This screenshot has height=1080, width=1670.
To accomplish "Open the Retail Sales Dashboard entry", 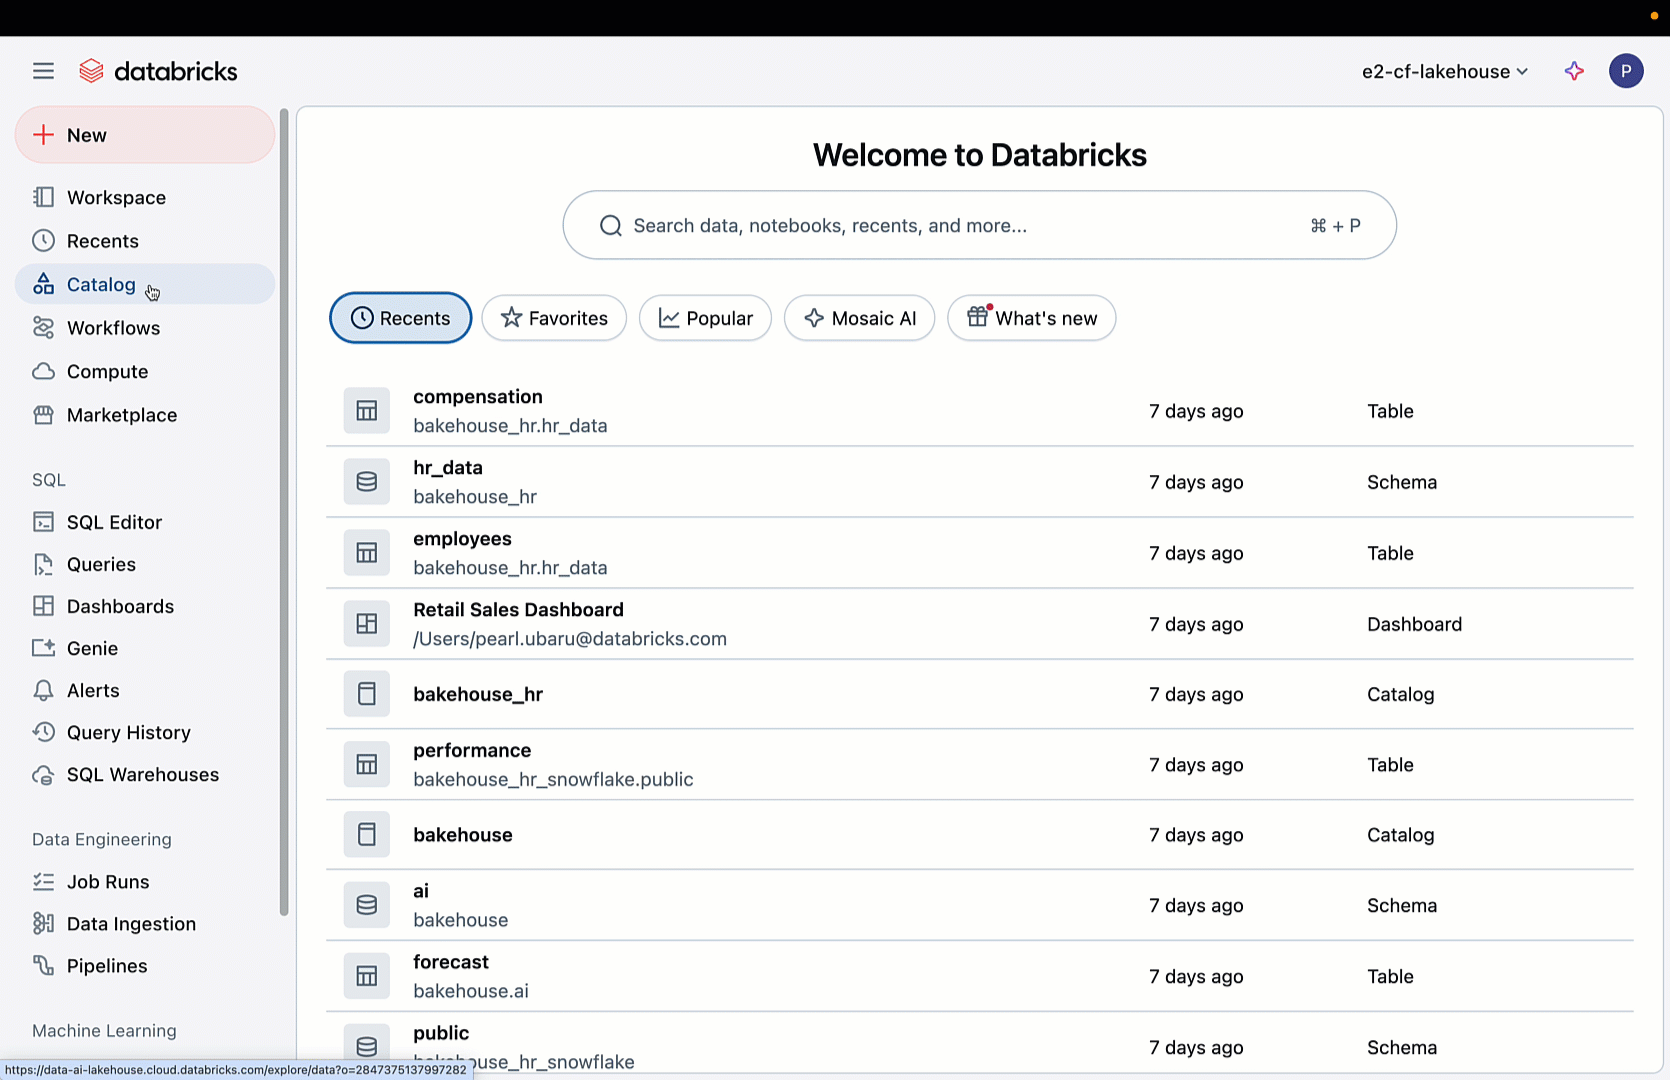I will (x=518, y=610).
